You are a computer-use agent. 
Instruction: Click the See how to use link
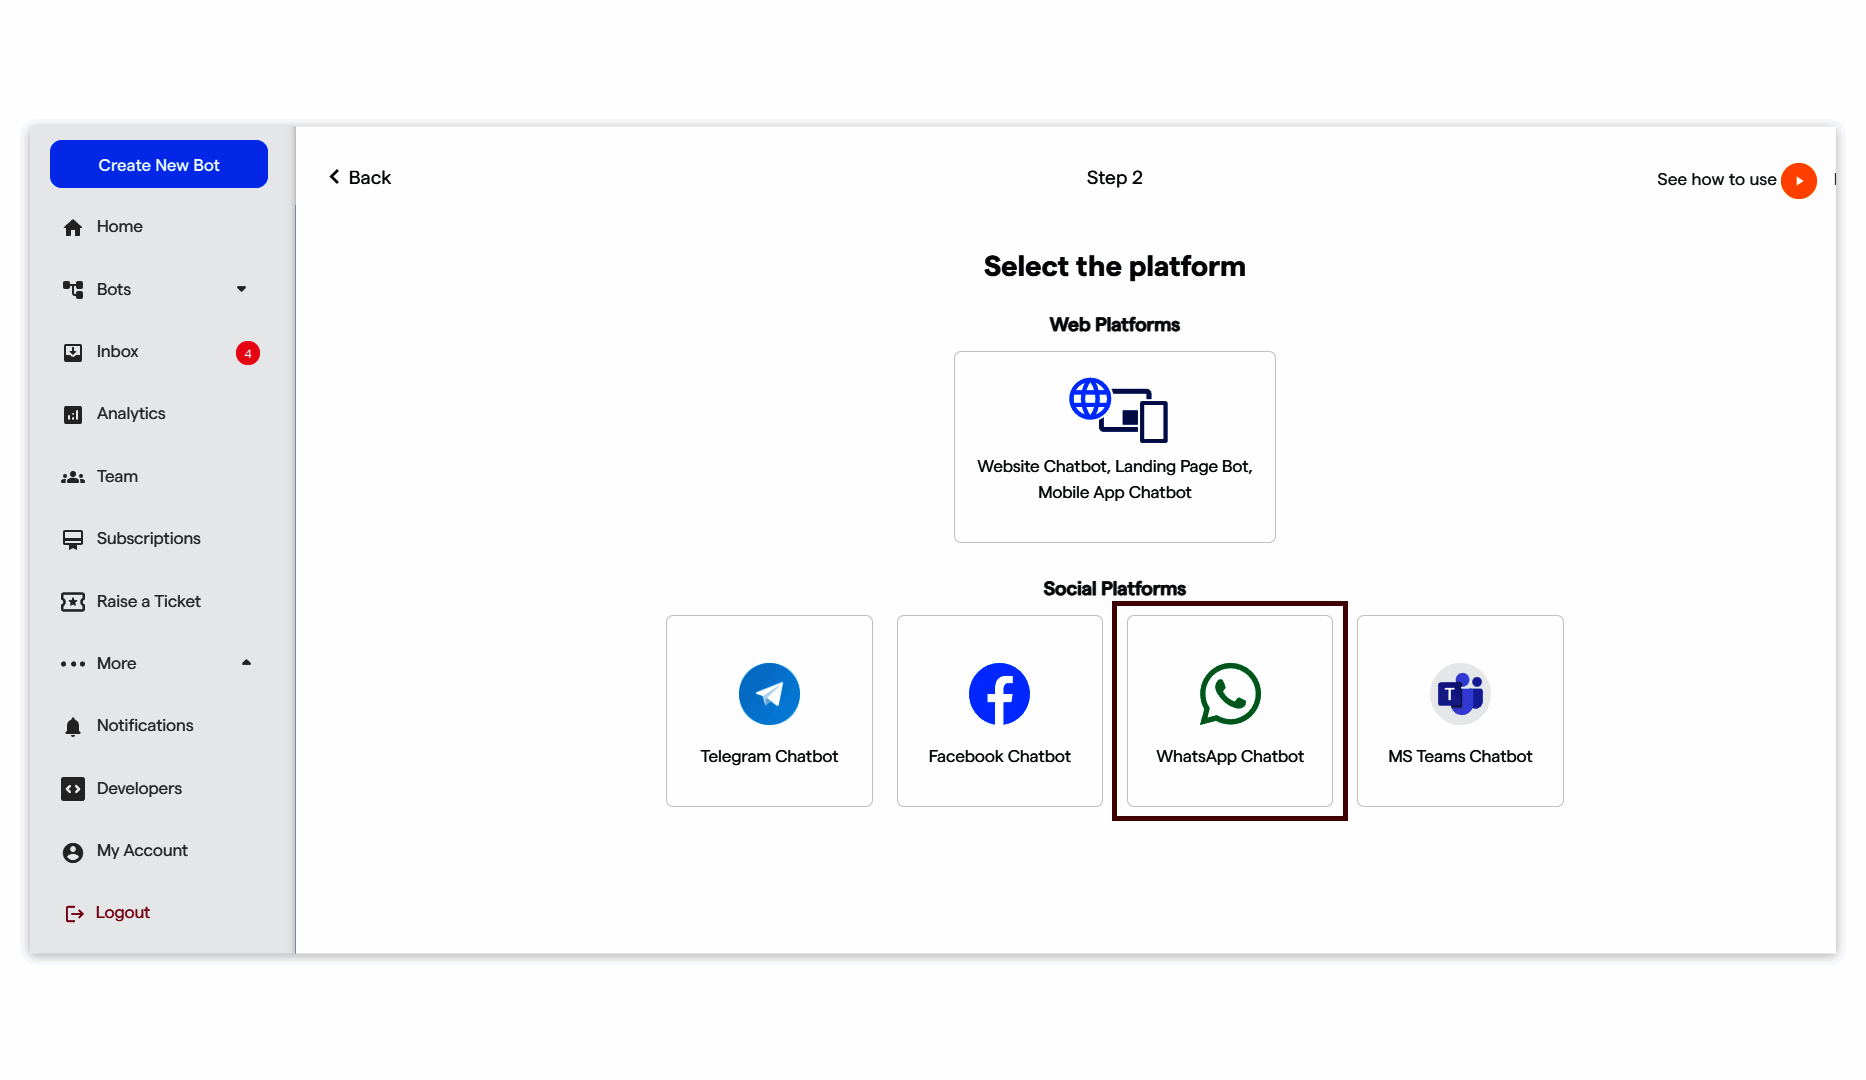1716,180
